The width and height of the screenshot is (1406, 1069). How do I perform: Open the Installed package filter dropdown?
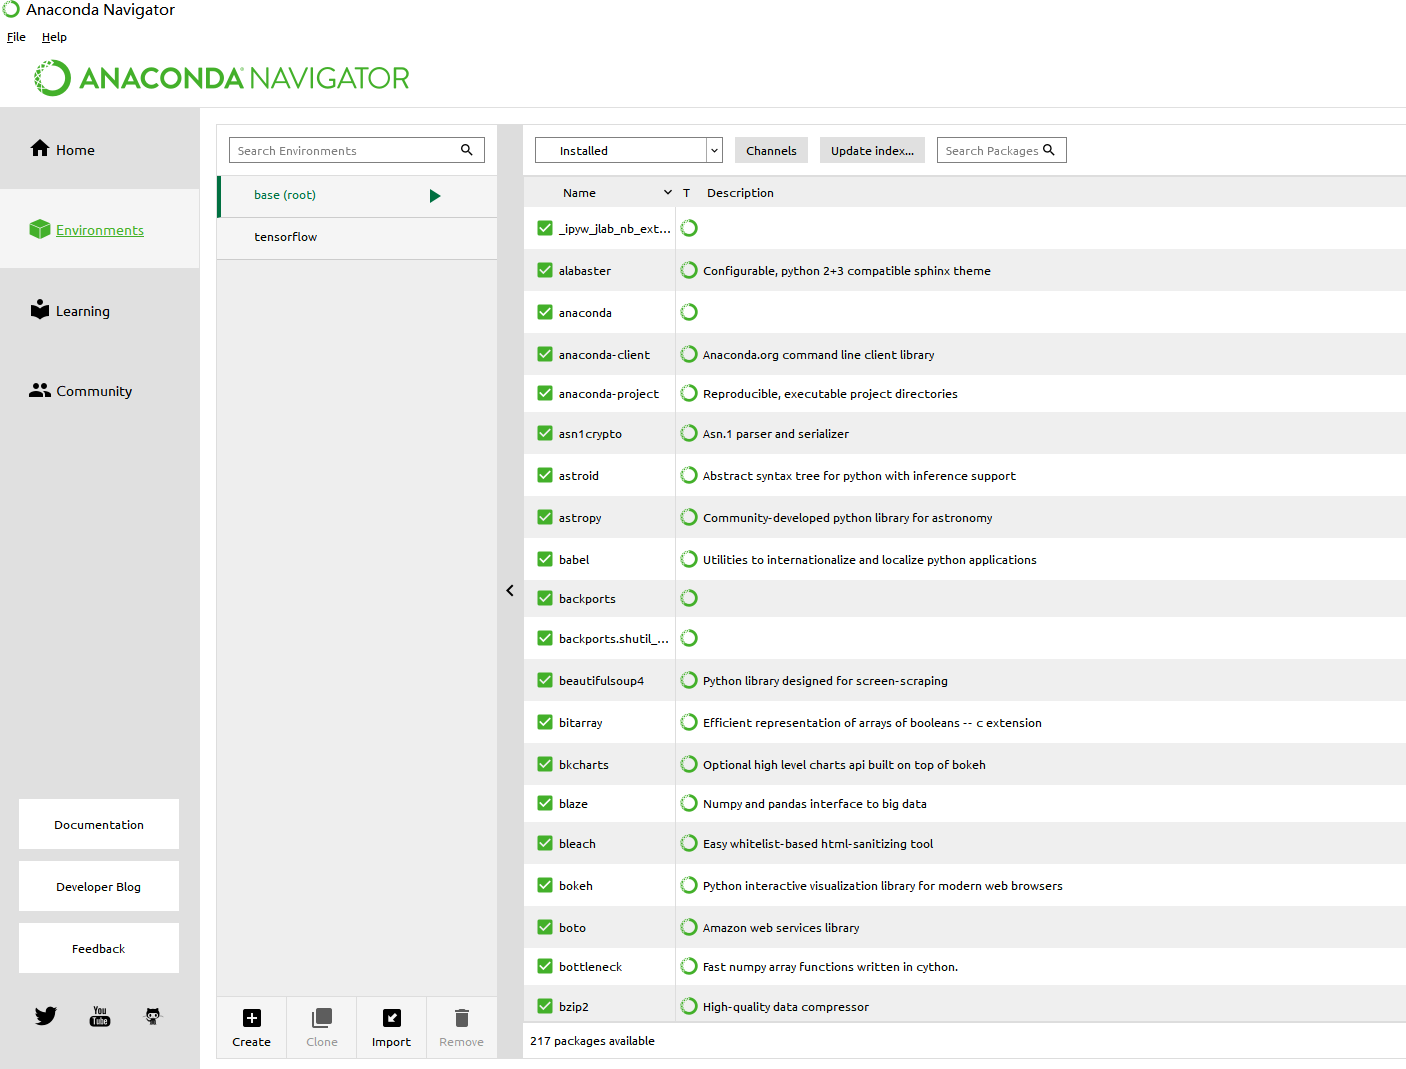point(629,150)
